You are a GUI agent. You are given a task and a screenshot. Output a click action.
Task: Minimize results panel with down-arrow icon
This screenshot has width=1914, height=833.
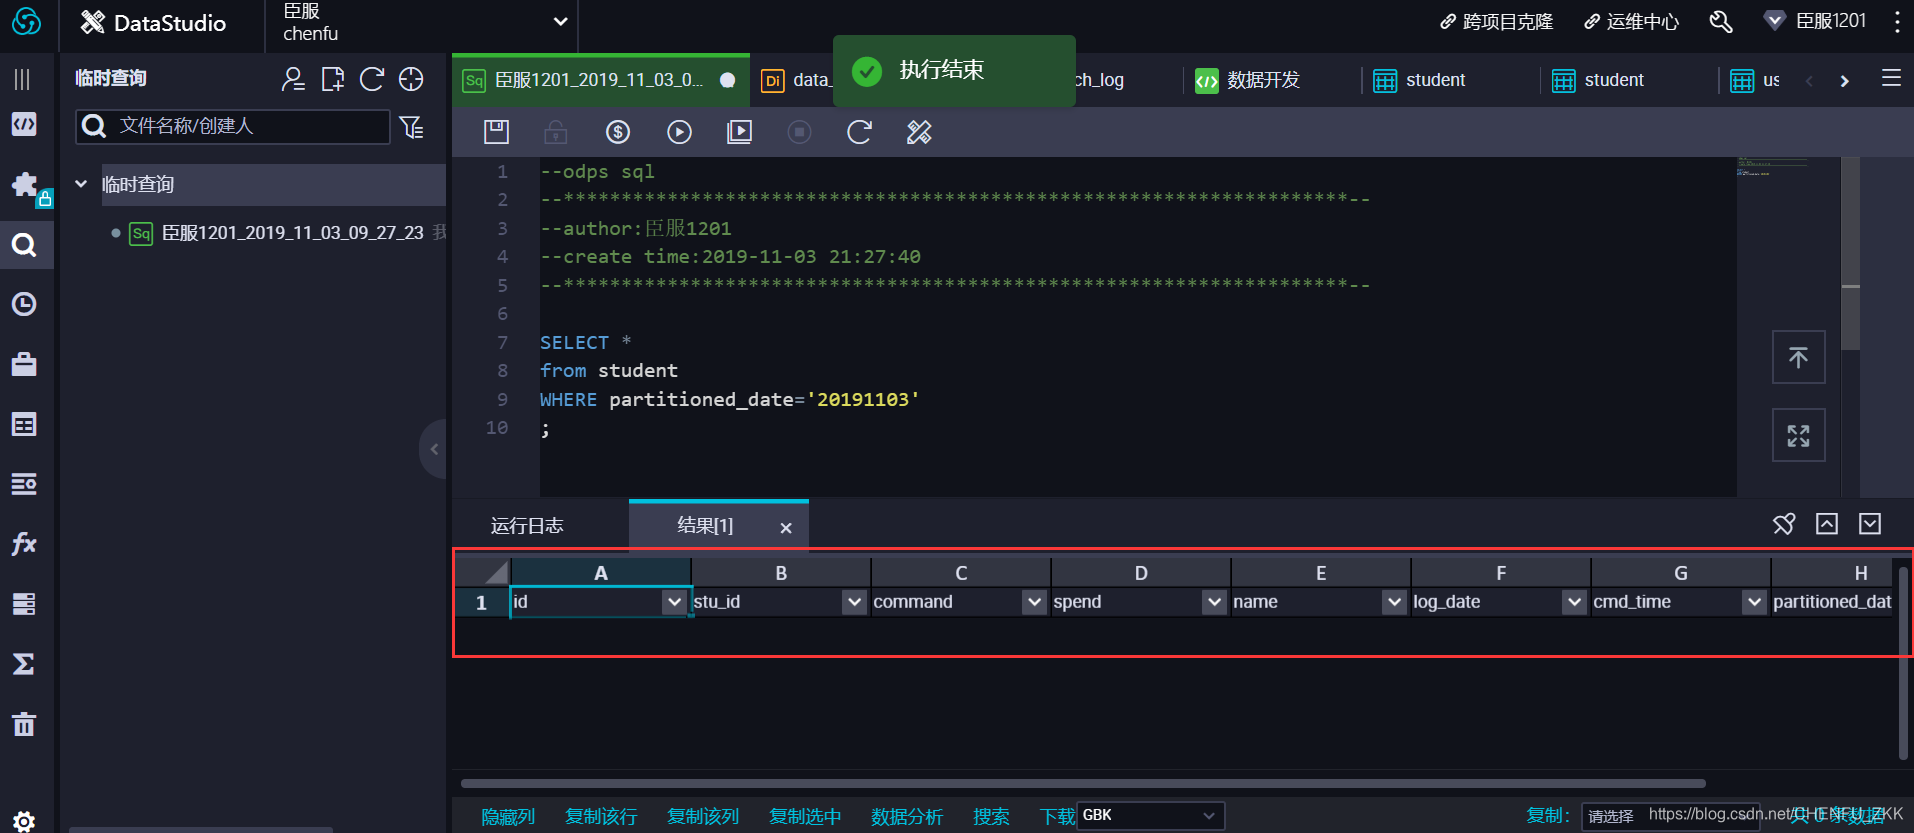(1870, 524)
